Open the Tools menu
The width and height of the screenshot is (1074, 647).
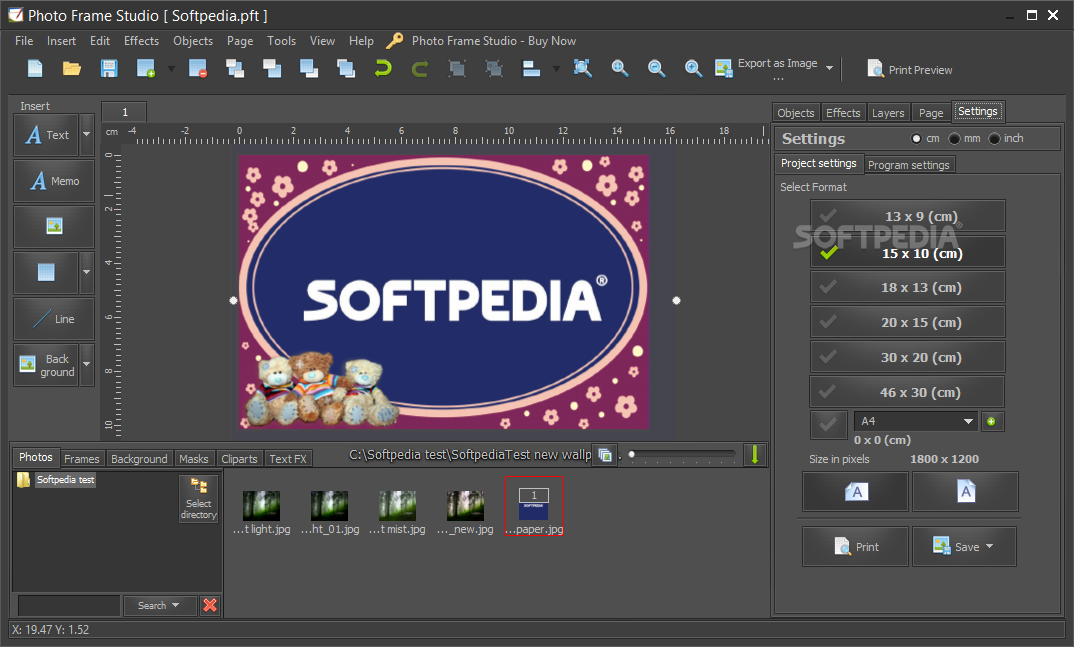click(x=282, y=41)
